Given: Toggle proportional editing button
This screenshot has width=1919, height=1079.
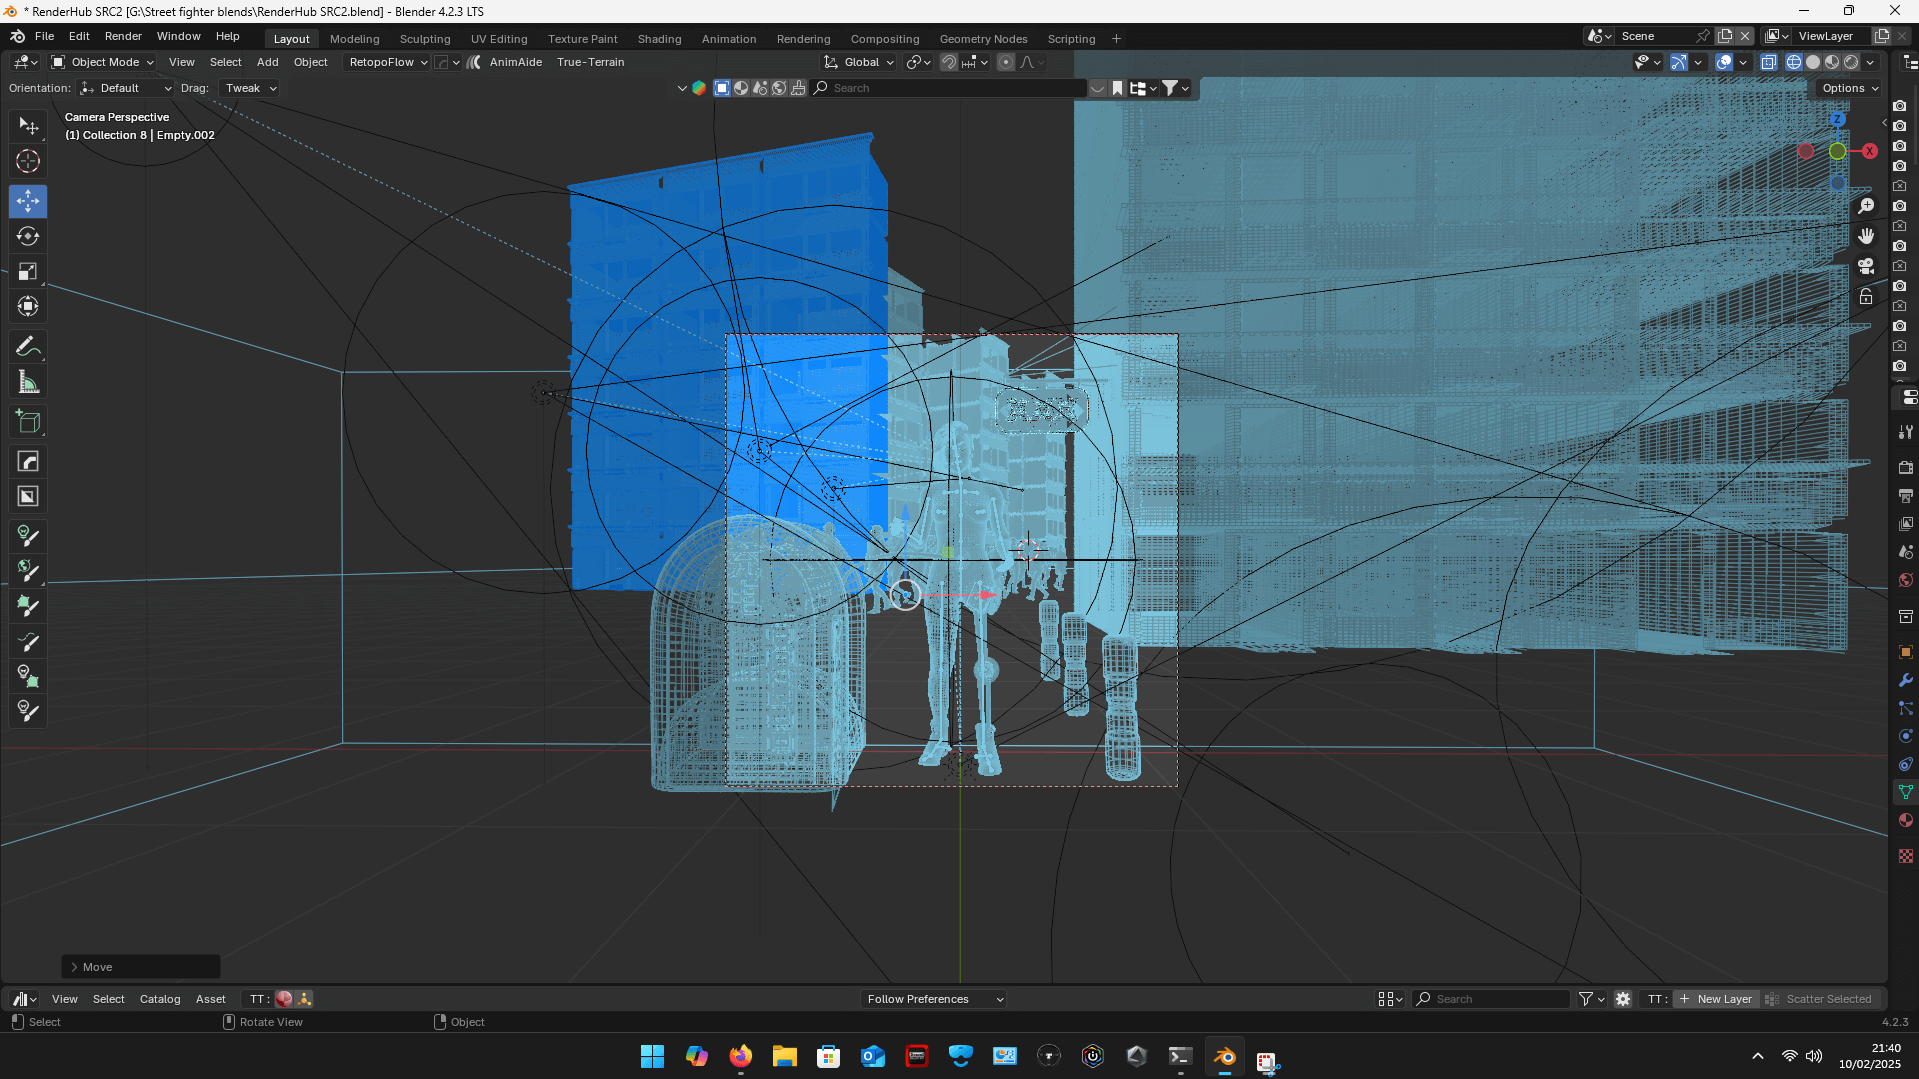Looking at the screenshot, I should (x=1006, y=62).
